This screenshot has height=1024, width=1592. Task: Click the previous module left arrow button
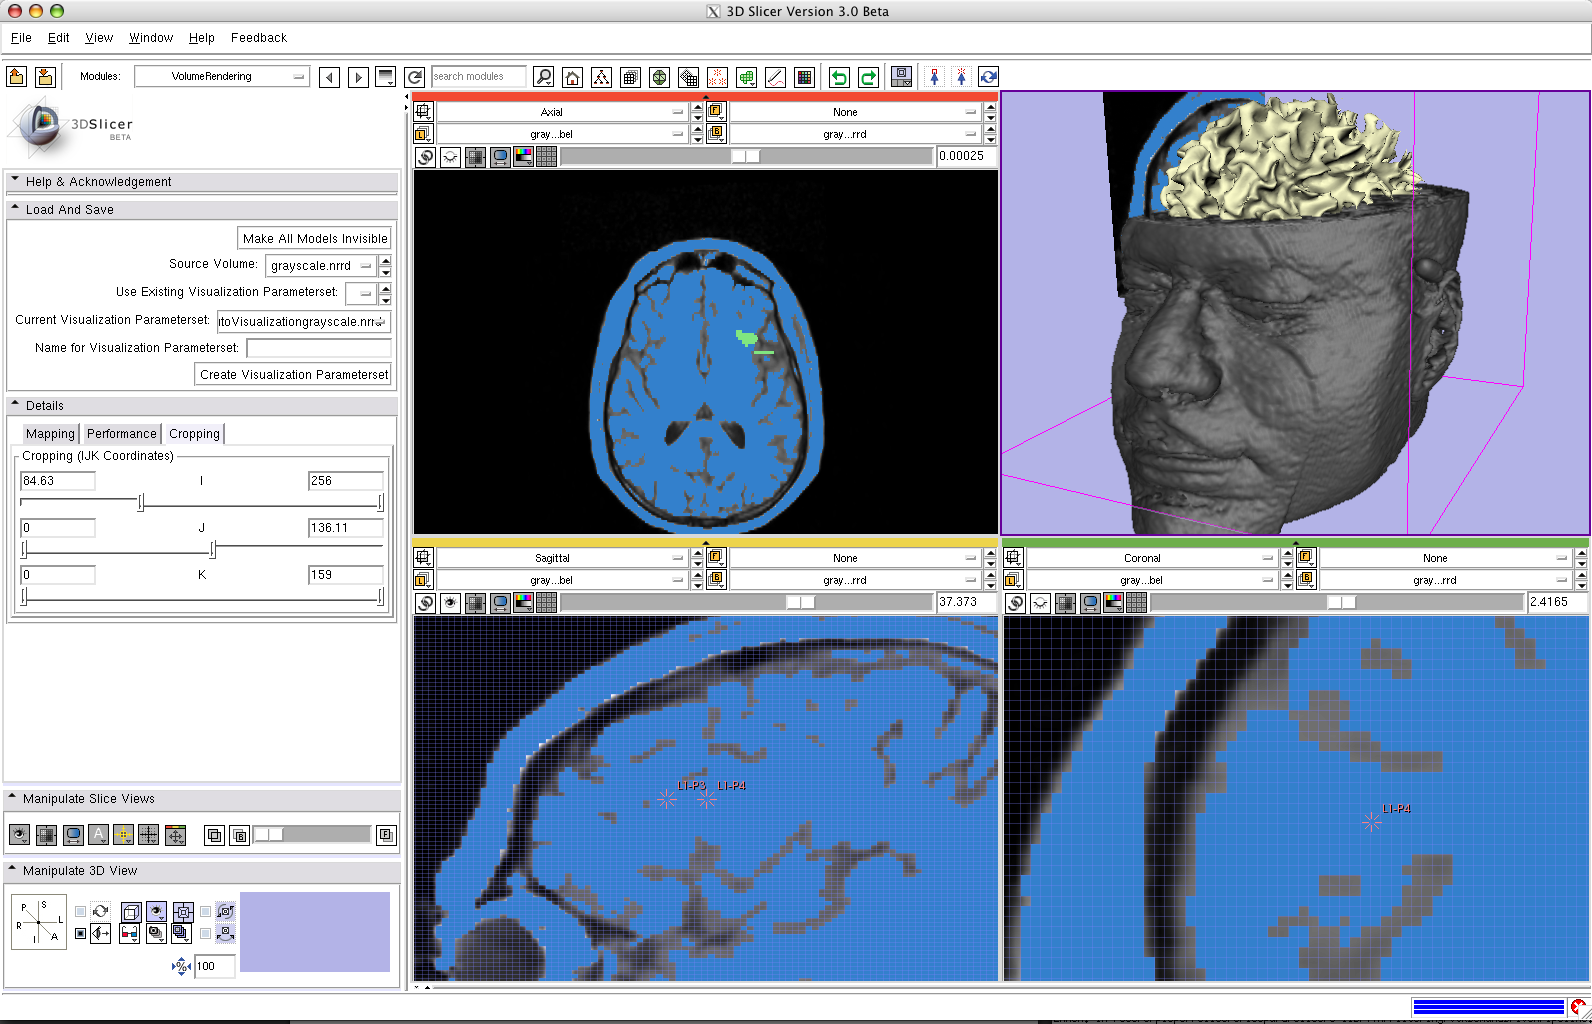pyautogui.click(x=329, y=77)
